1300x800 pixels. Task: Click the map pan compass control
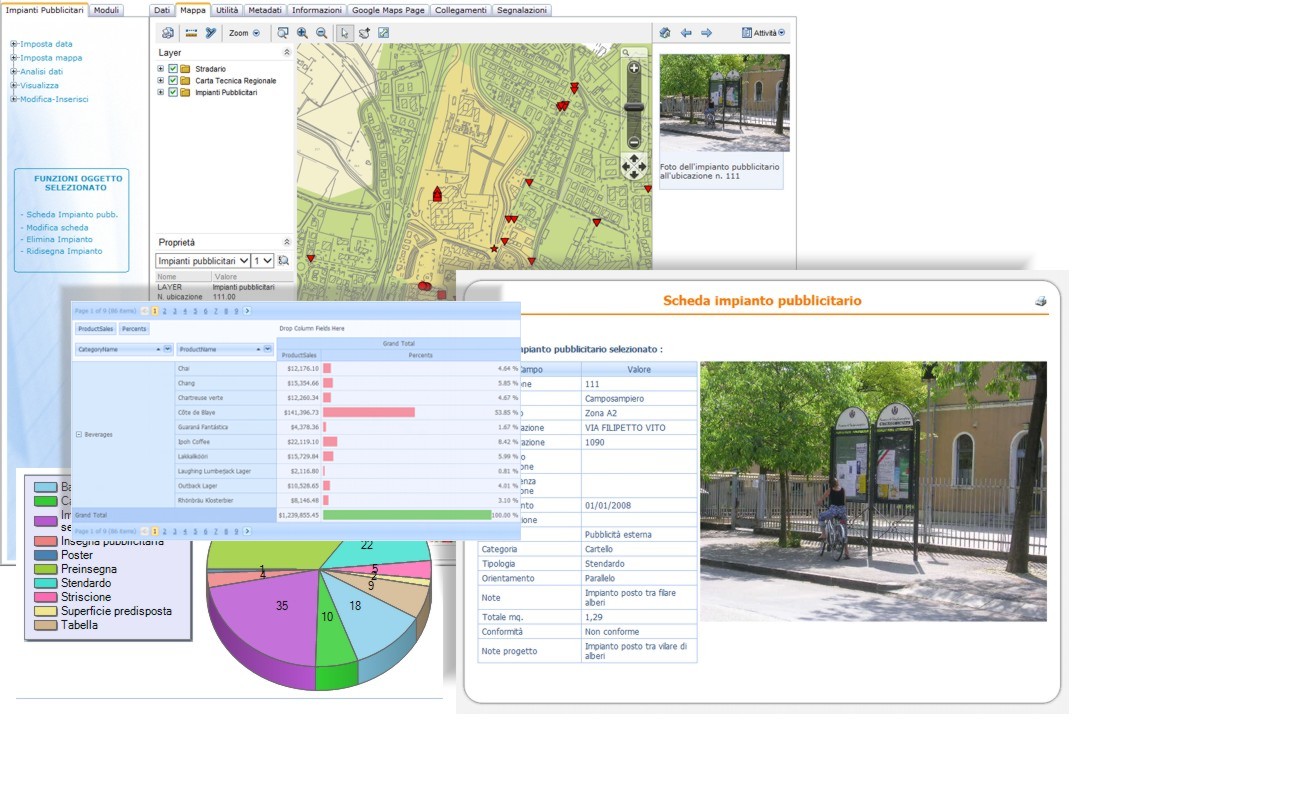[634, 167]
